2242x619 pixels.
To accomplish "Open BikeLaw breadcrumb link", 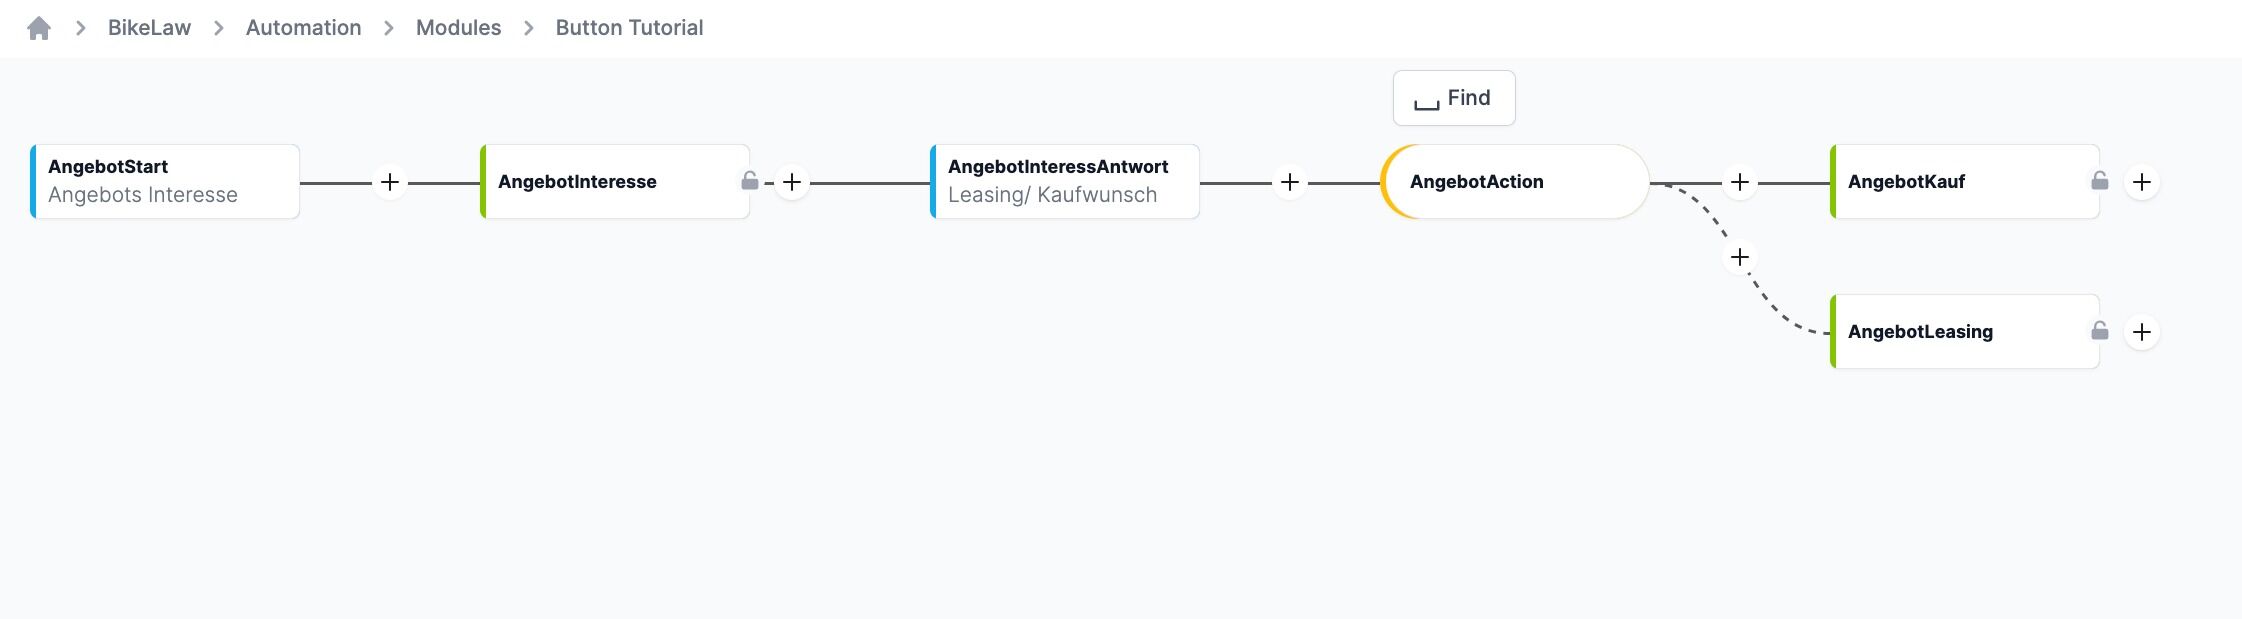I will (x=149, y=28).
